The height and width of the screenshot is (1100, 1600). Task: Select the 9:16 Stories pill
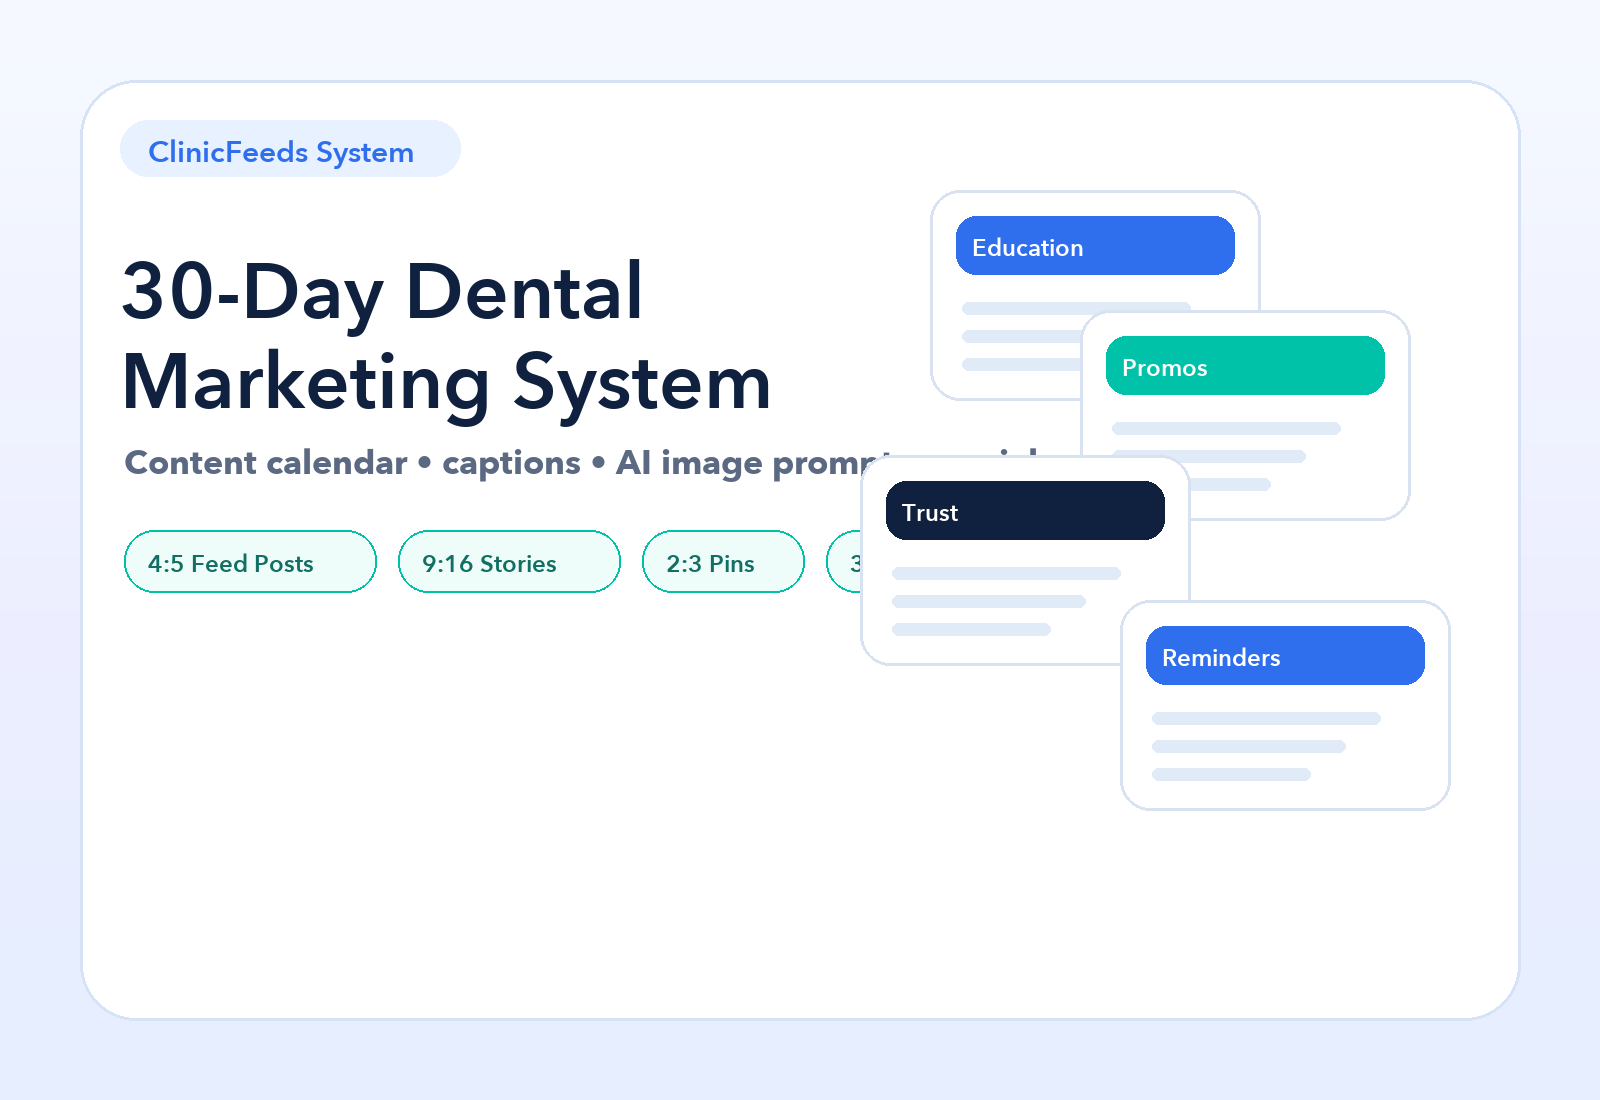point(509,562)
